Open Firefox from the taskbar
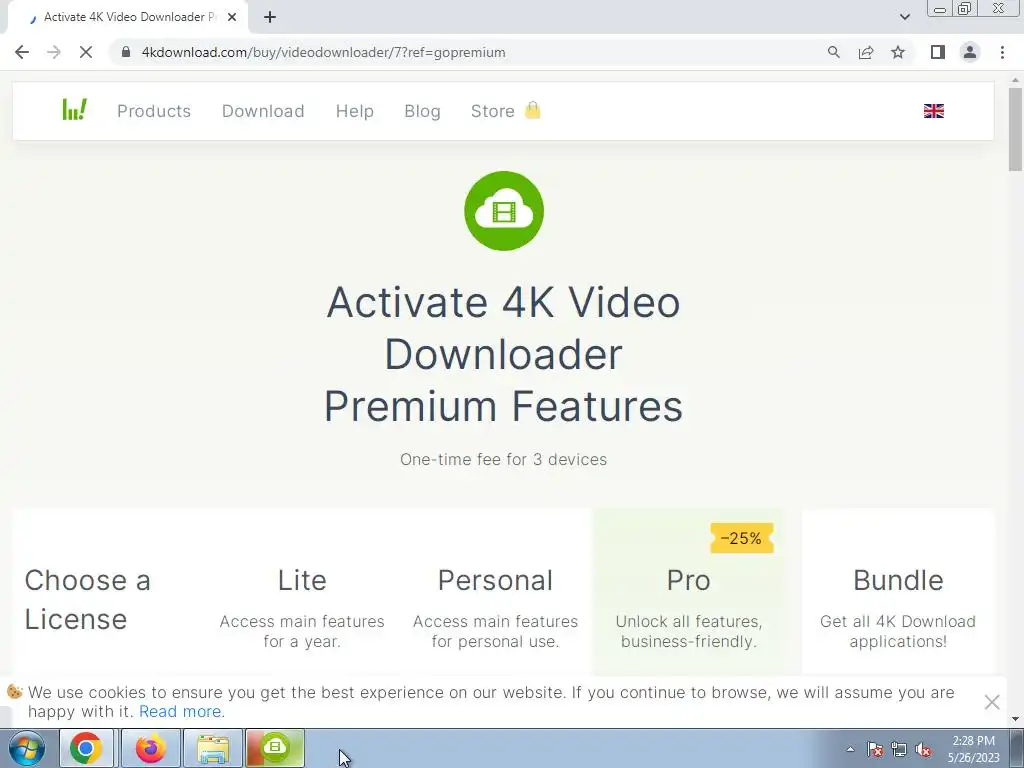The width and height of the screenshot is (1024, 768). tap(150, 748)
